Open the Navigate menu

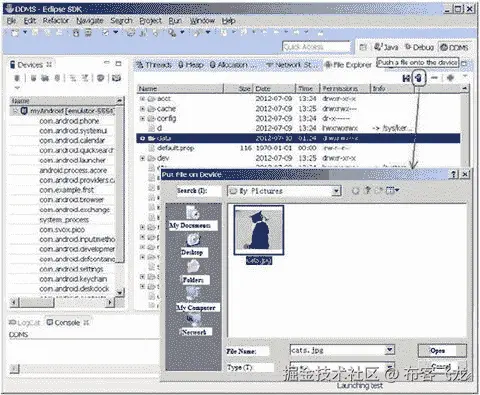click(x=90, y=21)
